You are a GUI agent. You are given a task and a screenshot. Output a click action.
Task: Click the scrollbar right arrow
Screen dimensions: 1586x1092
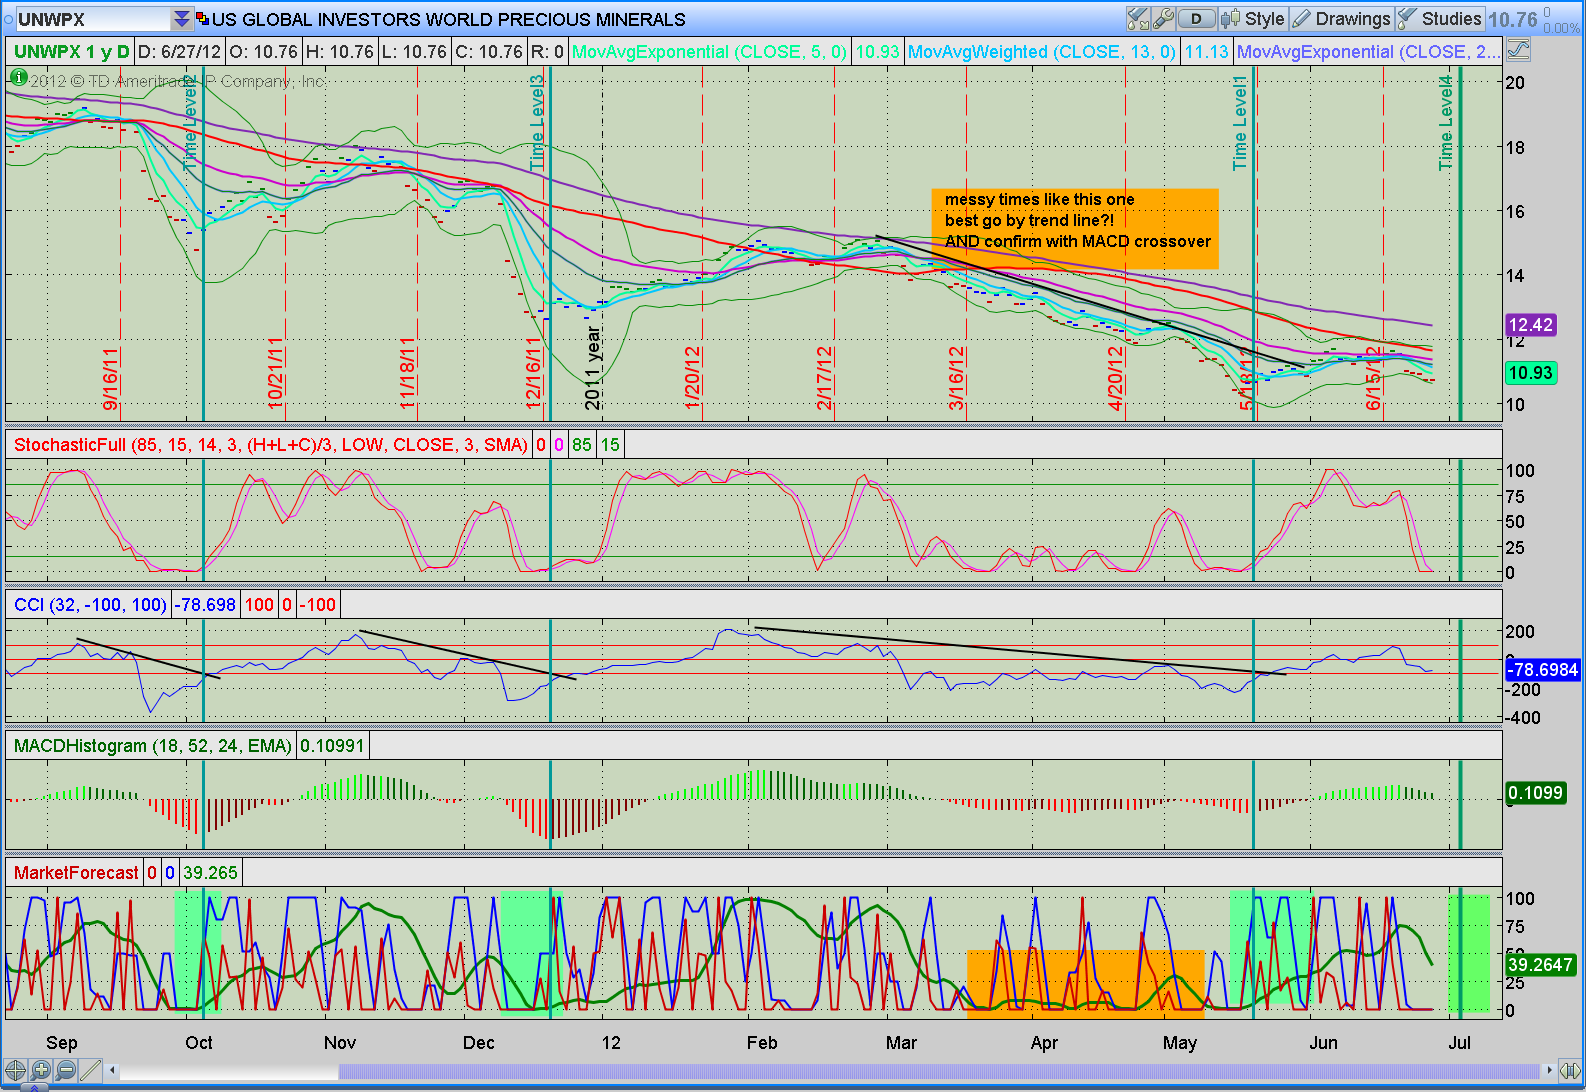click(1550, 1070)
